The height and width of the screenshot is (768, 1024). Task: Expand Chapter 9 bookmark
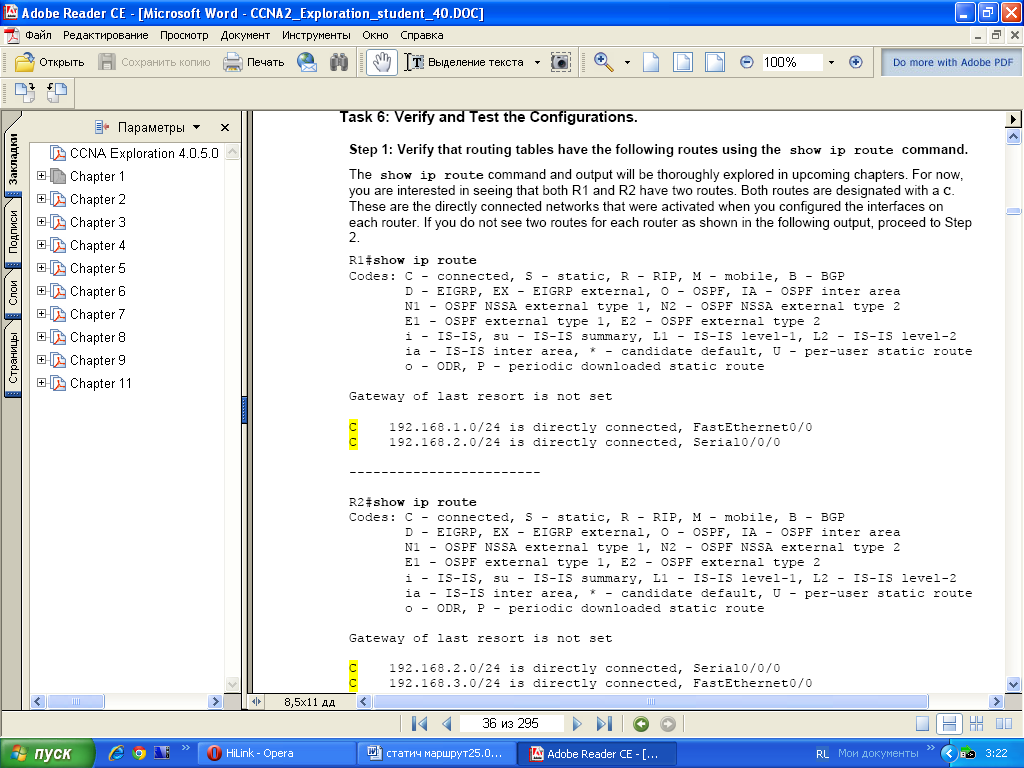pos(41,360)
